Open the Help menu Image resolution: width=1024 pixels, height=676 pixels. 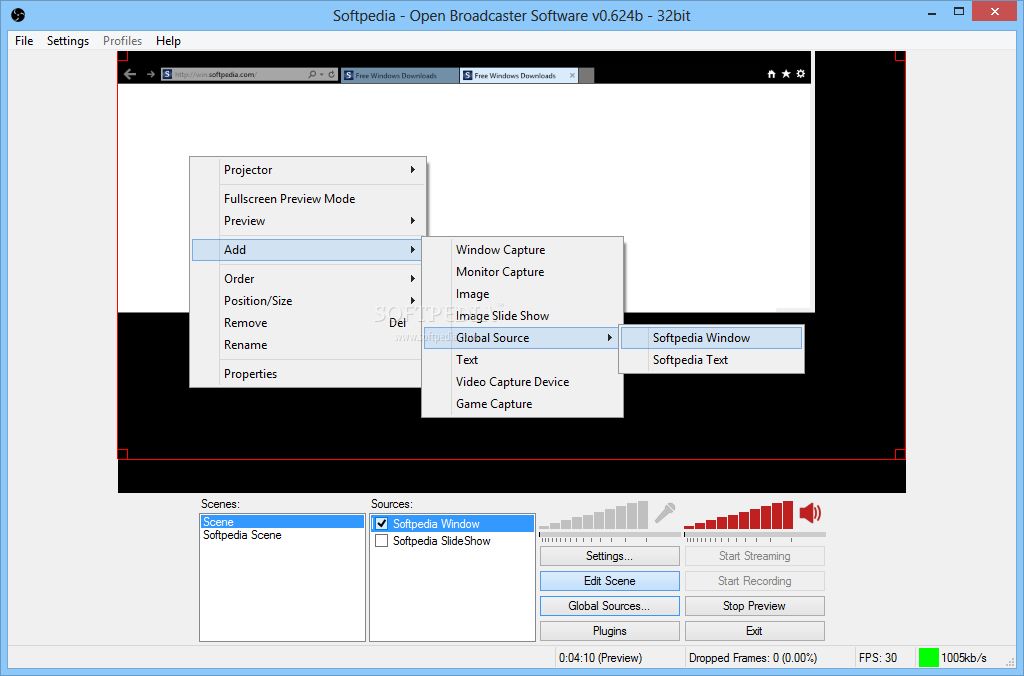coord(168,40)
